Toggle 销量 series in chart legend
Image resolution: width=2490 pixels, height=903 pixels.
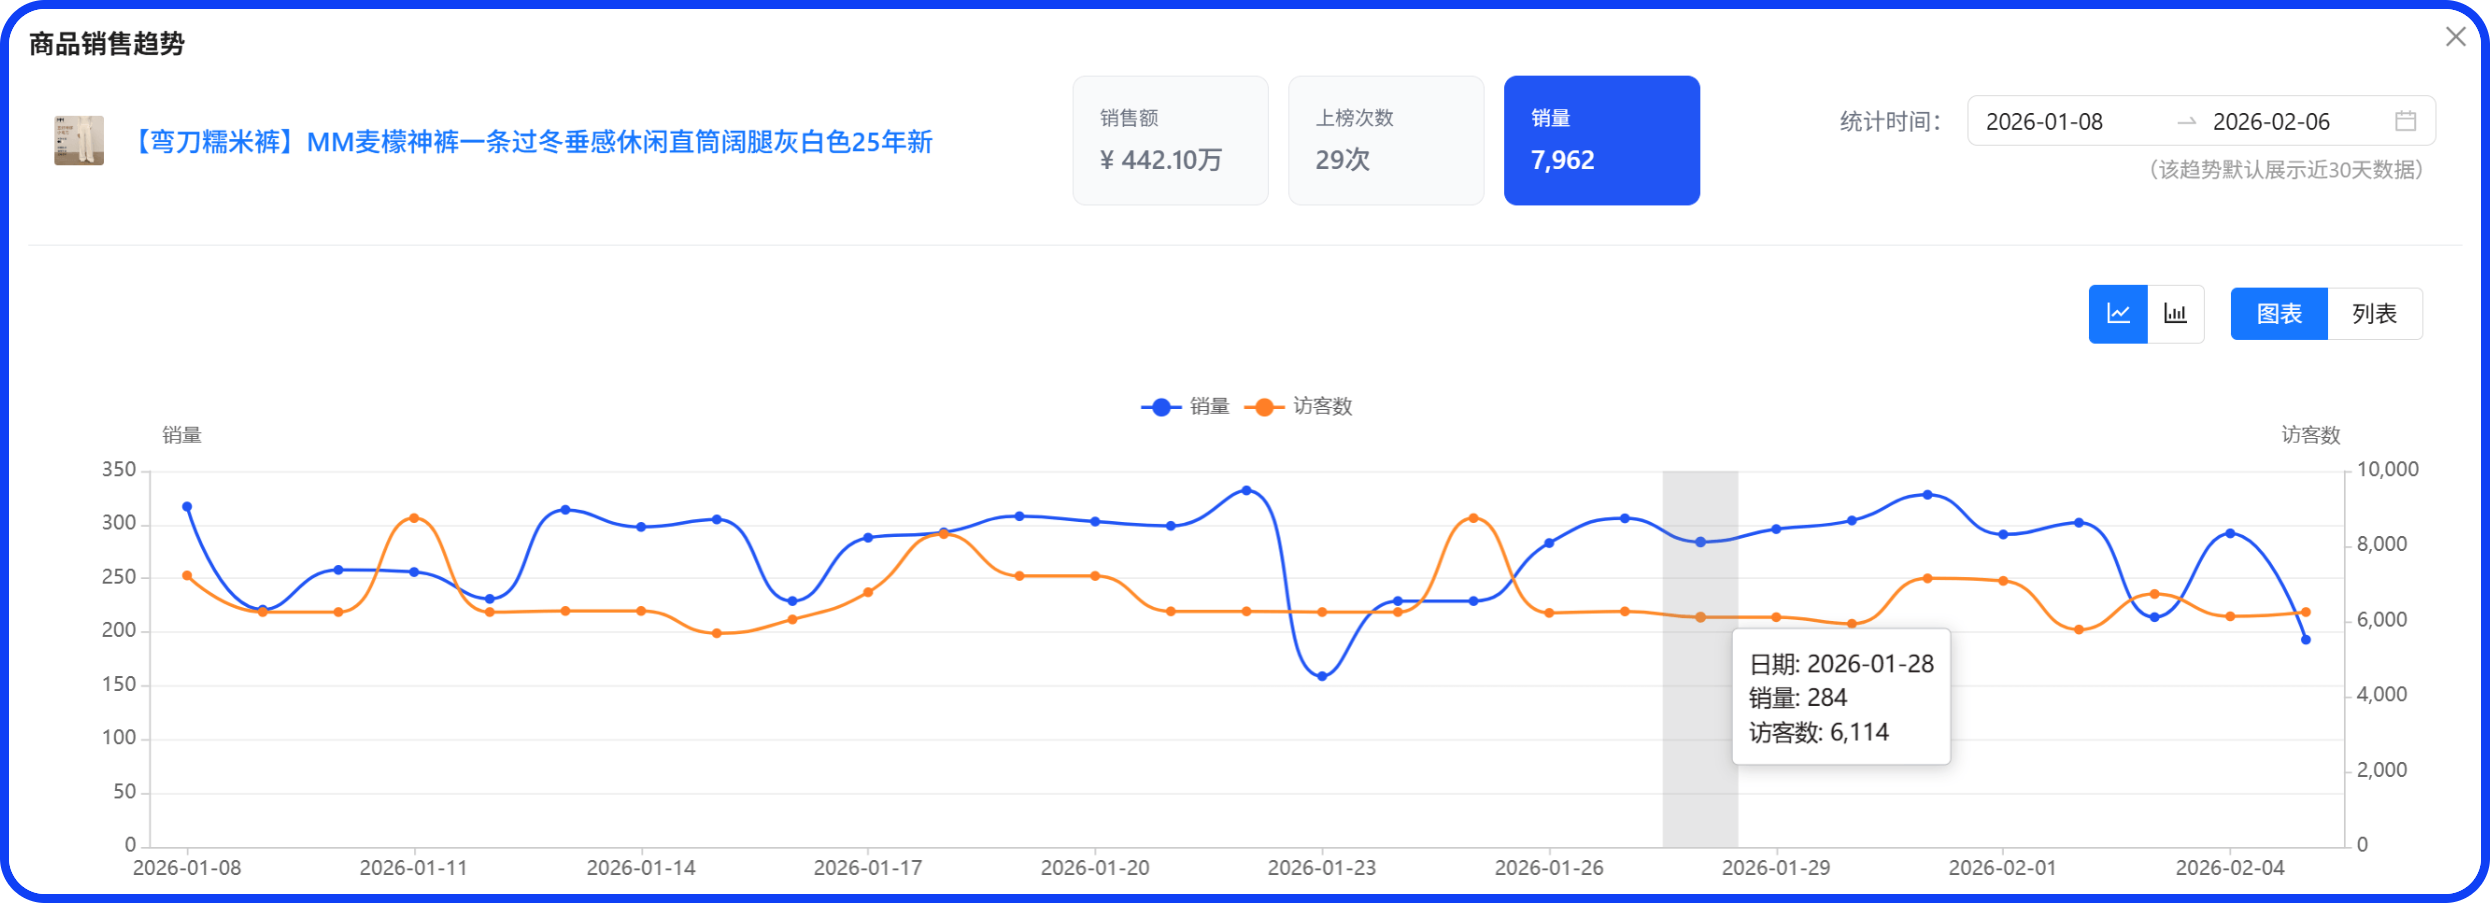click(1186, 406)
